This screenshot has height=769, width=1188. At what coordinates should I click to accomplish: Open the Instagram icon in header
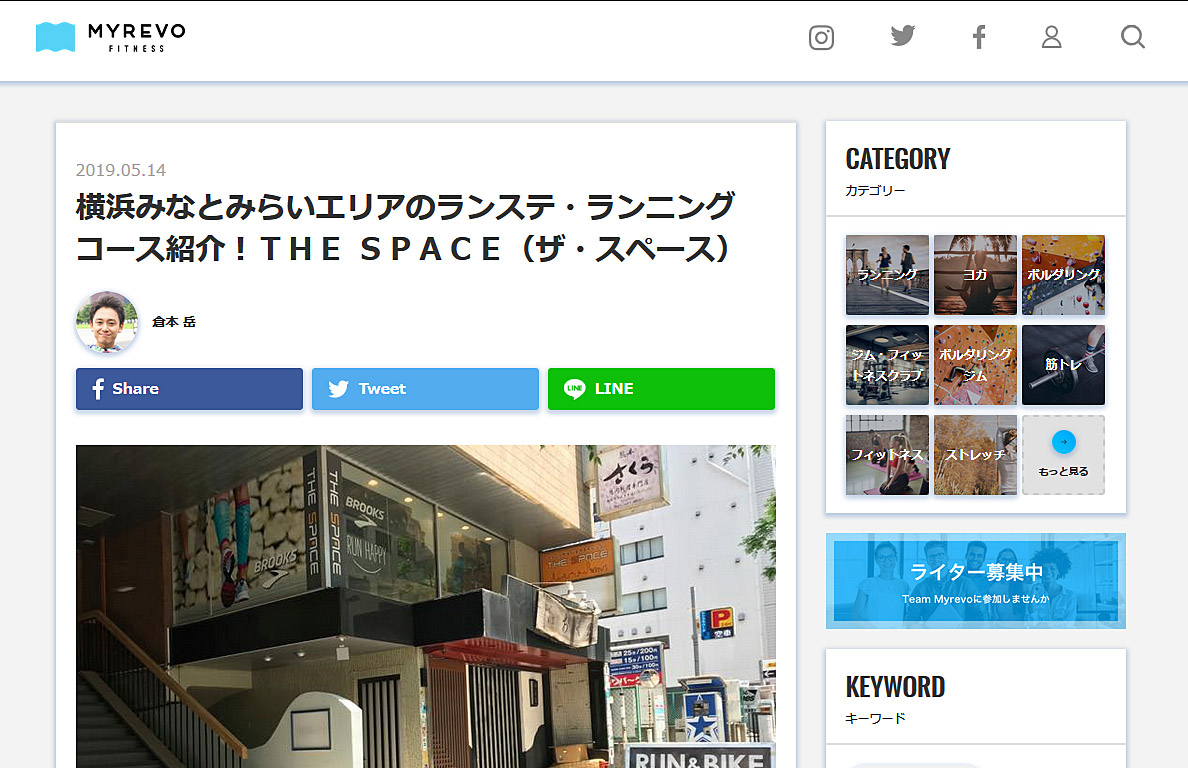pyautogui.click(x=821, y=38)
